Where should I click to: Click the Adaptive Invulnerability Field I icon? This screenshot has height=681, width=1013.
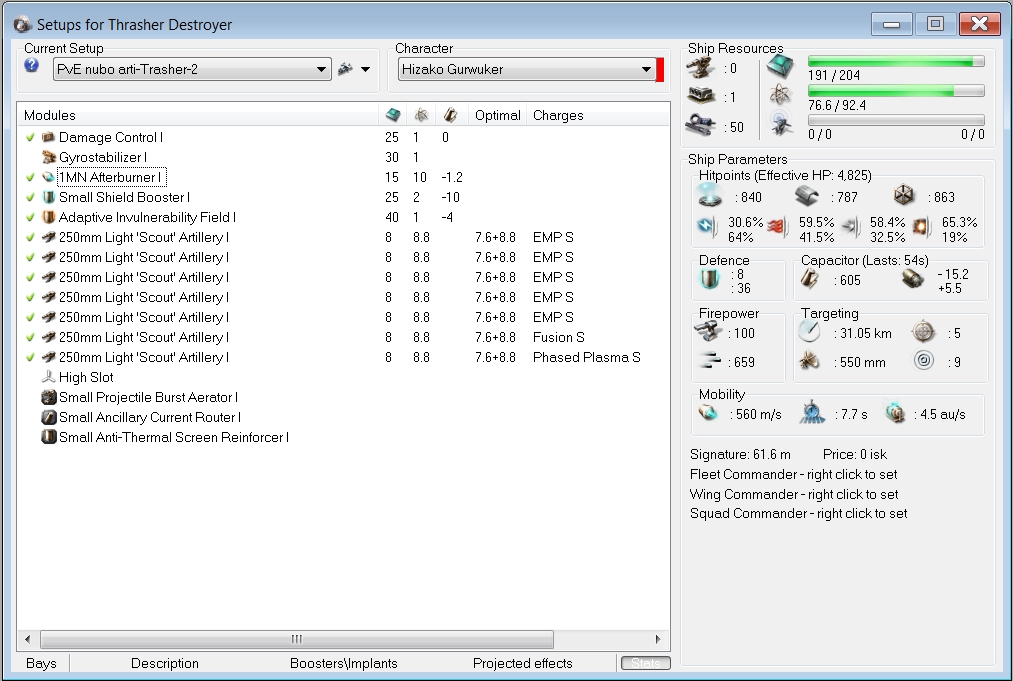[x=48, y=217]
